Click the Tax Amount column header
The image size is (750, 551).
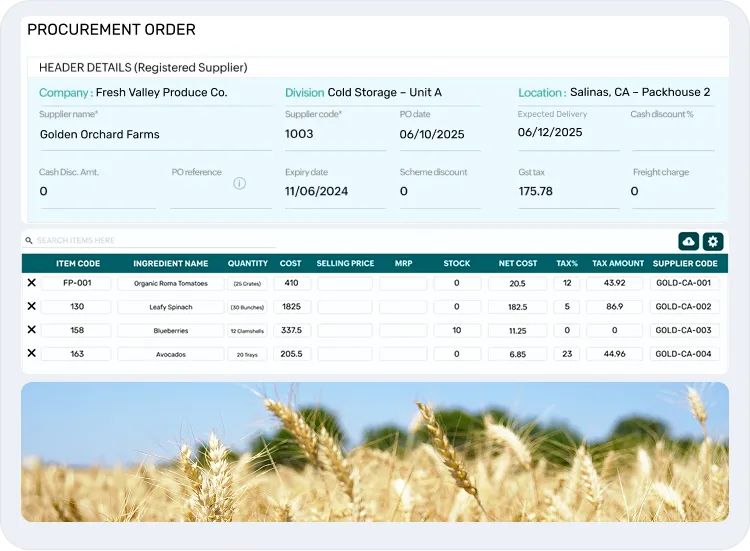click(618, 263)
